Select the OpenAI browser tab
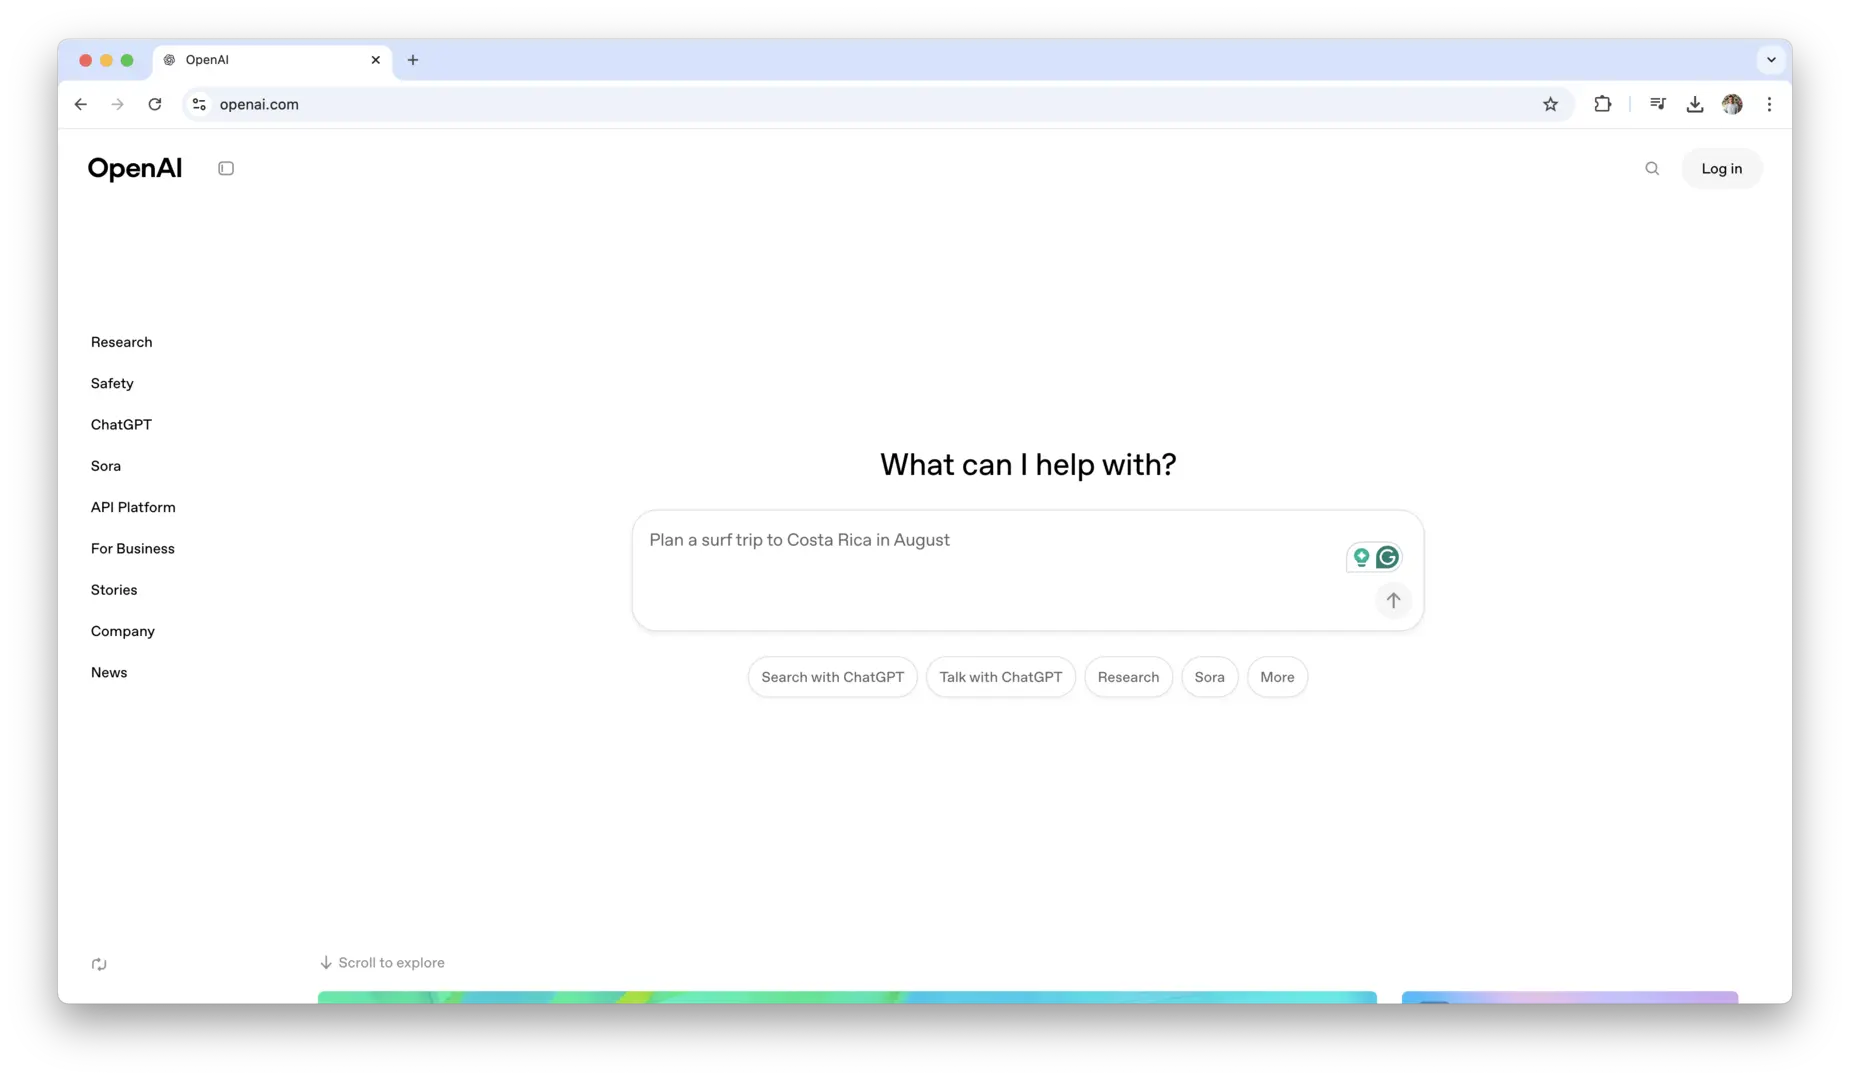Screen dimensions: 1850x1080 (x=272, y=60)
